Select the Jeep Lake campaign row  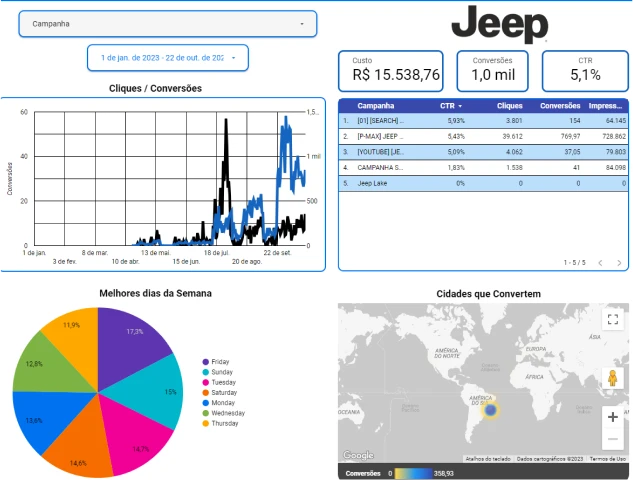[483, 183]
